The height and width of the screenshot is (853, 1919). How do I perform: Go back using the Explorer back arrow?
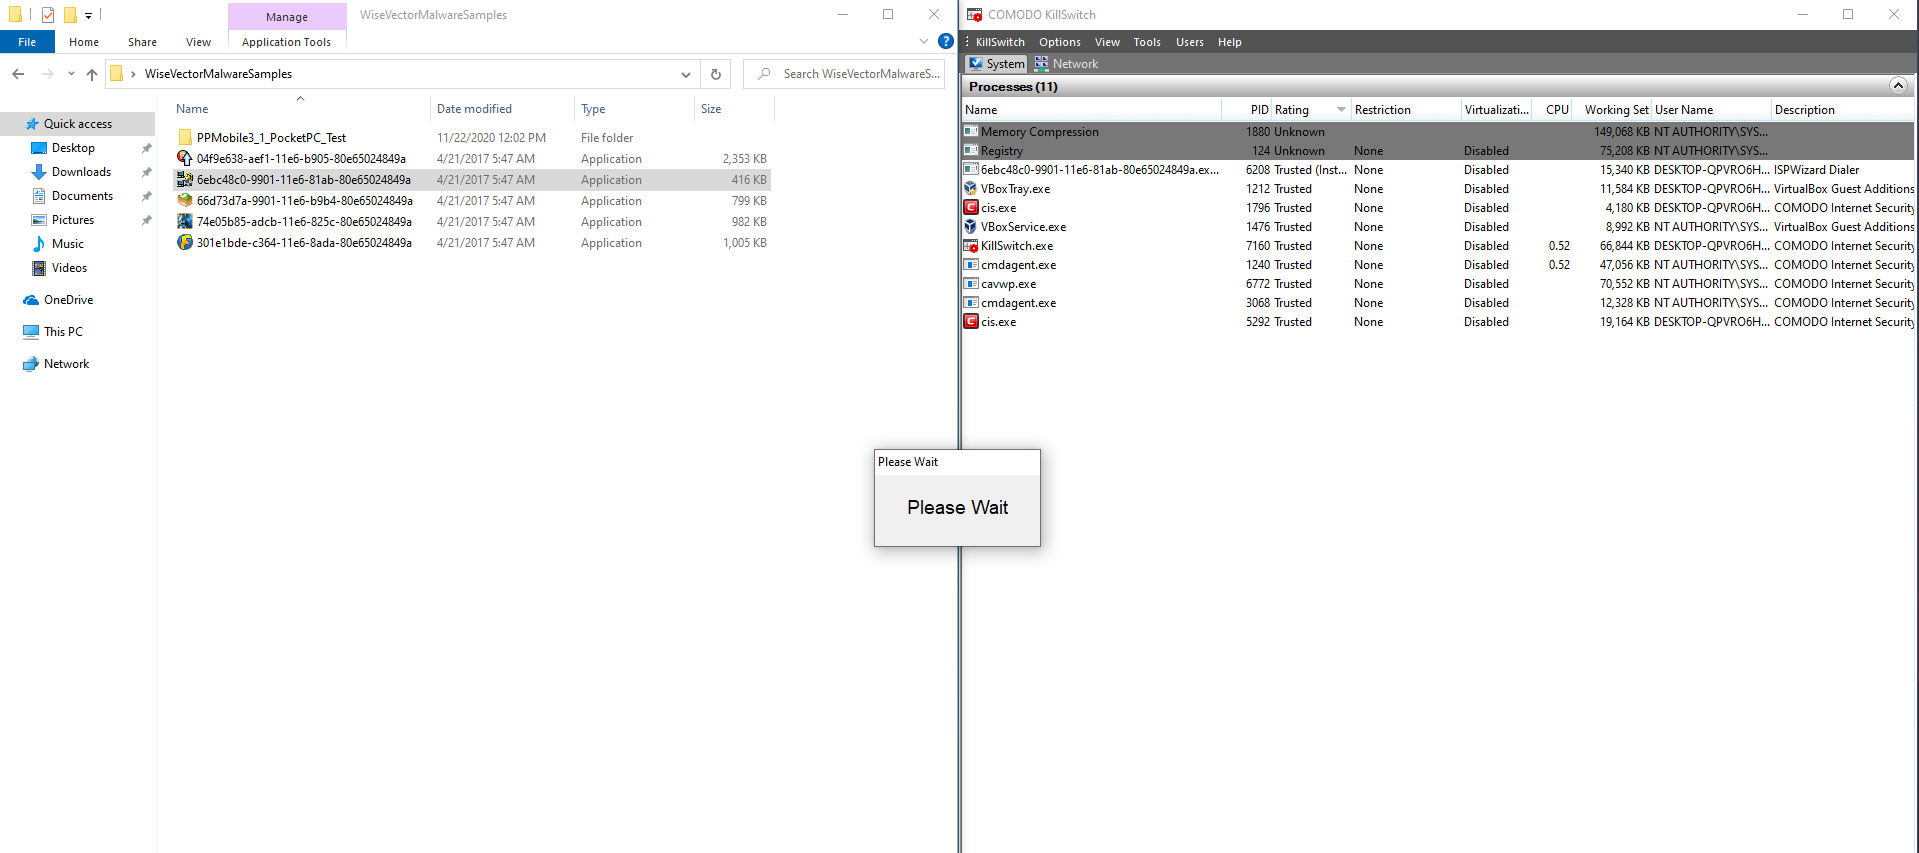pyautogui.click(x=18, y=74)
